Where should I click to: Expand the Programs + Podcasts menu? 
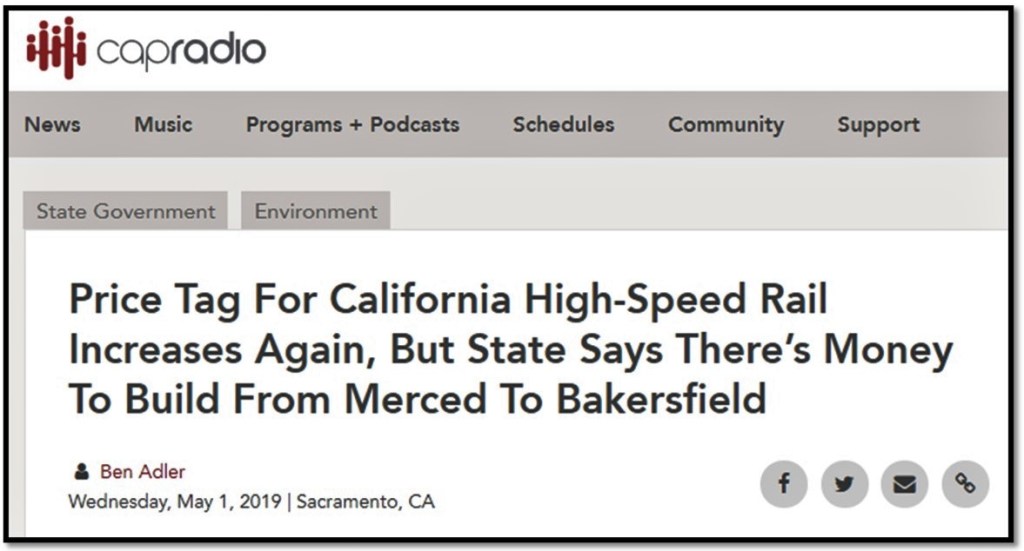pyautogui.click(x=352, y=125)
